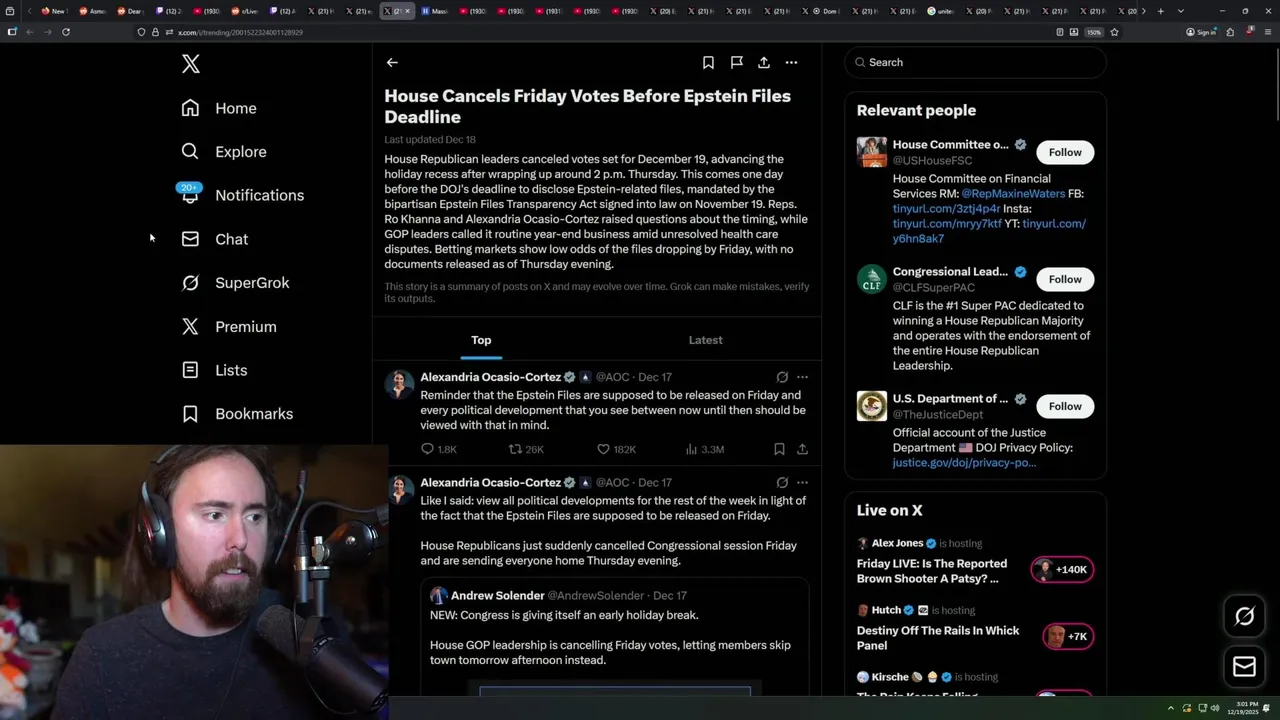The width and height of the screenshot is (1280, 720).
Task: Open Premium in the sidebar
Action: pos(228,327)
